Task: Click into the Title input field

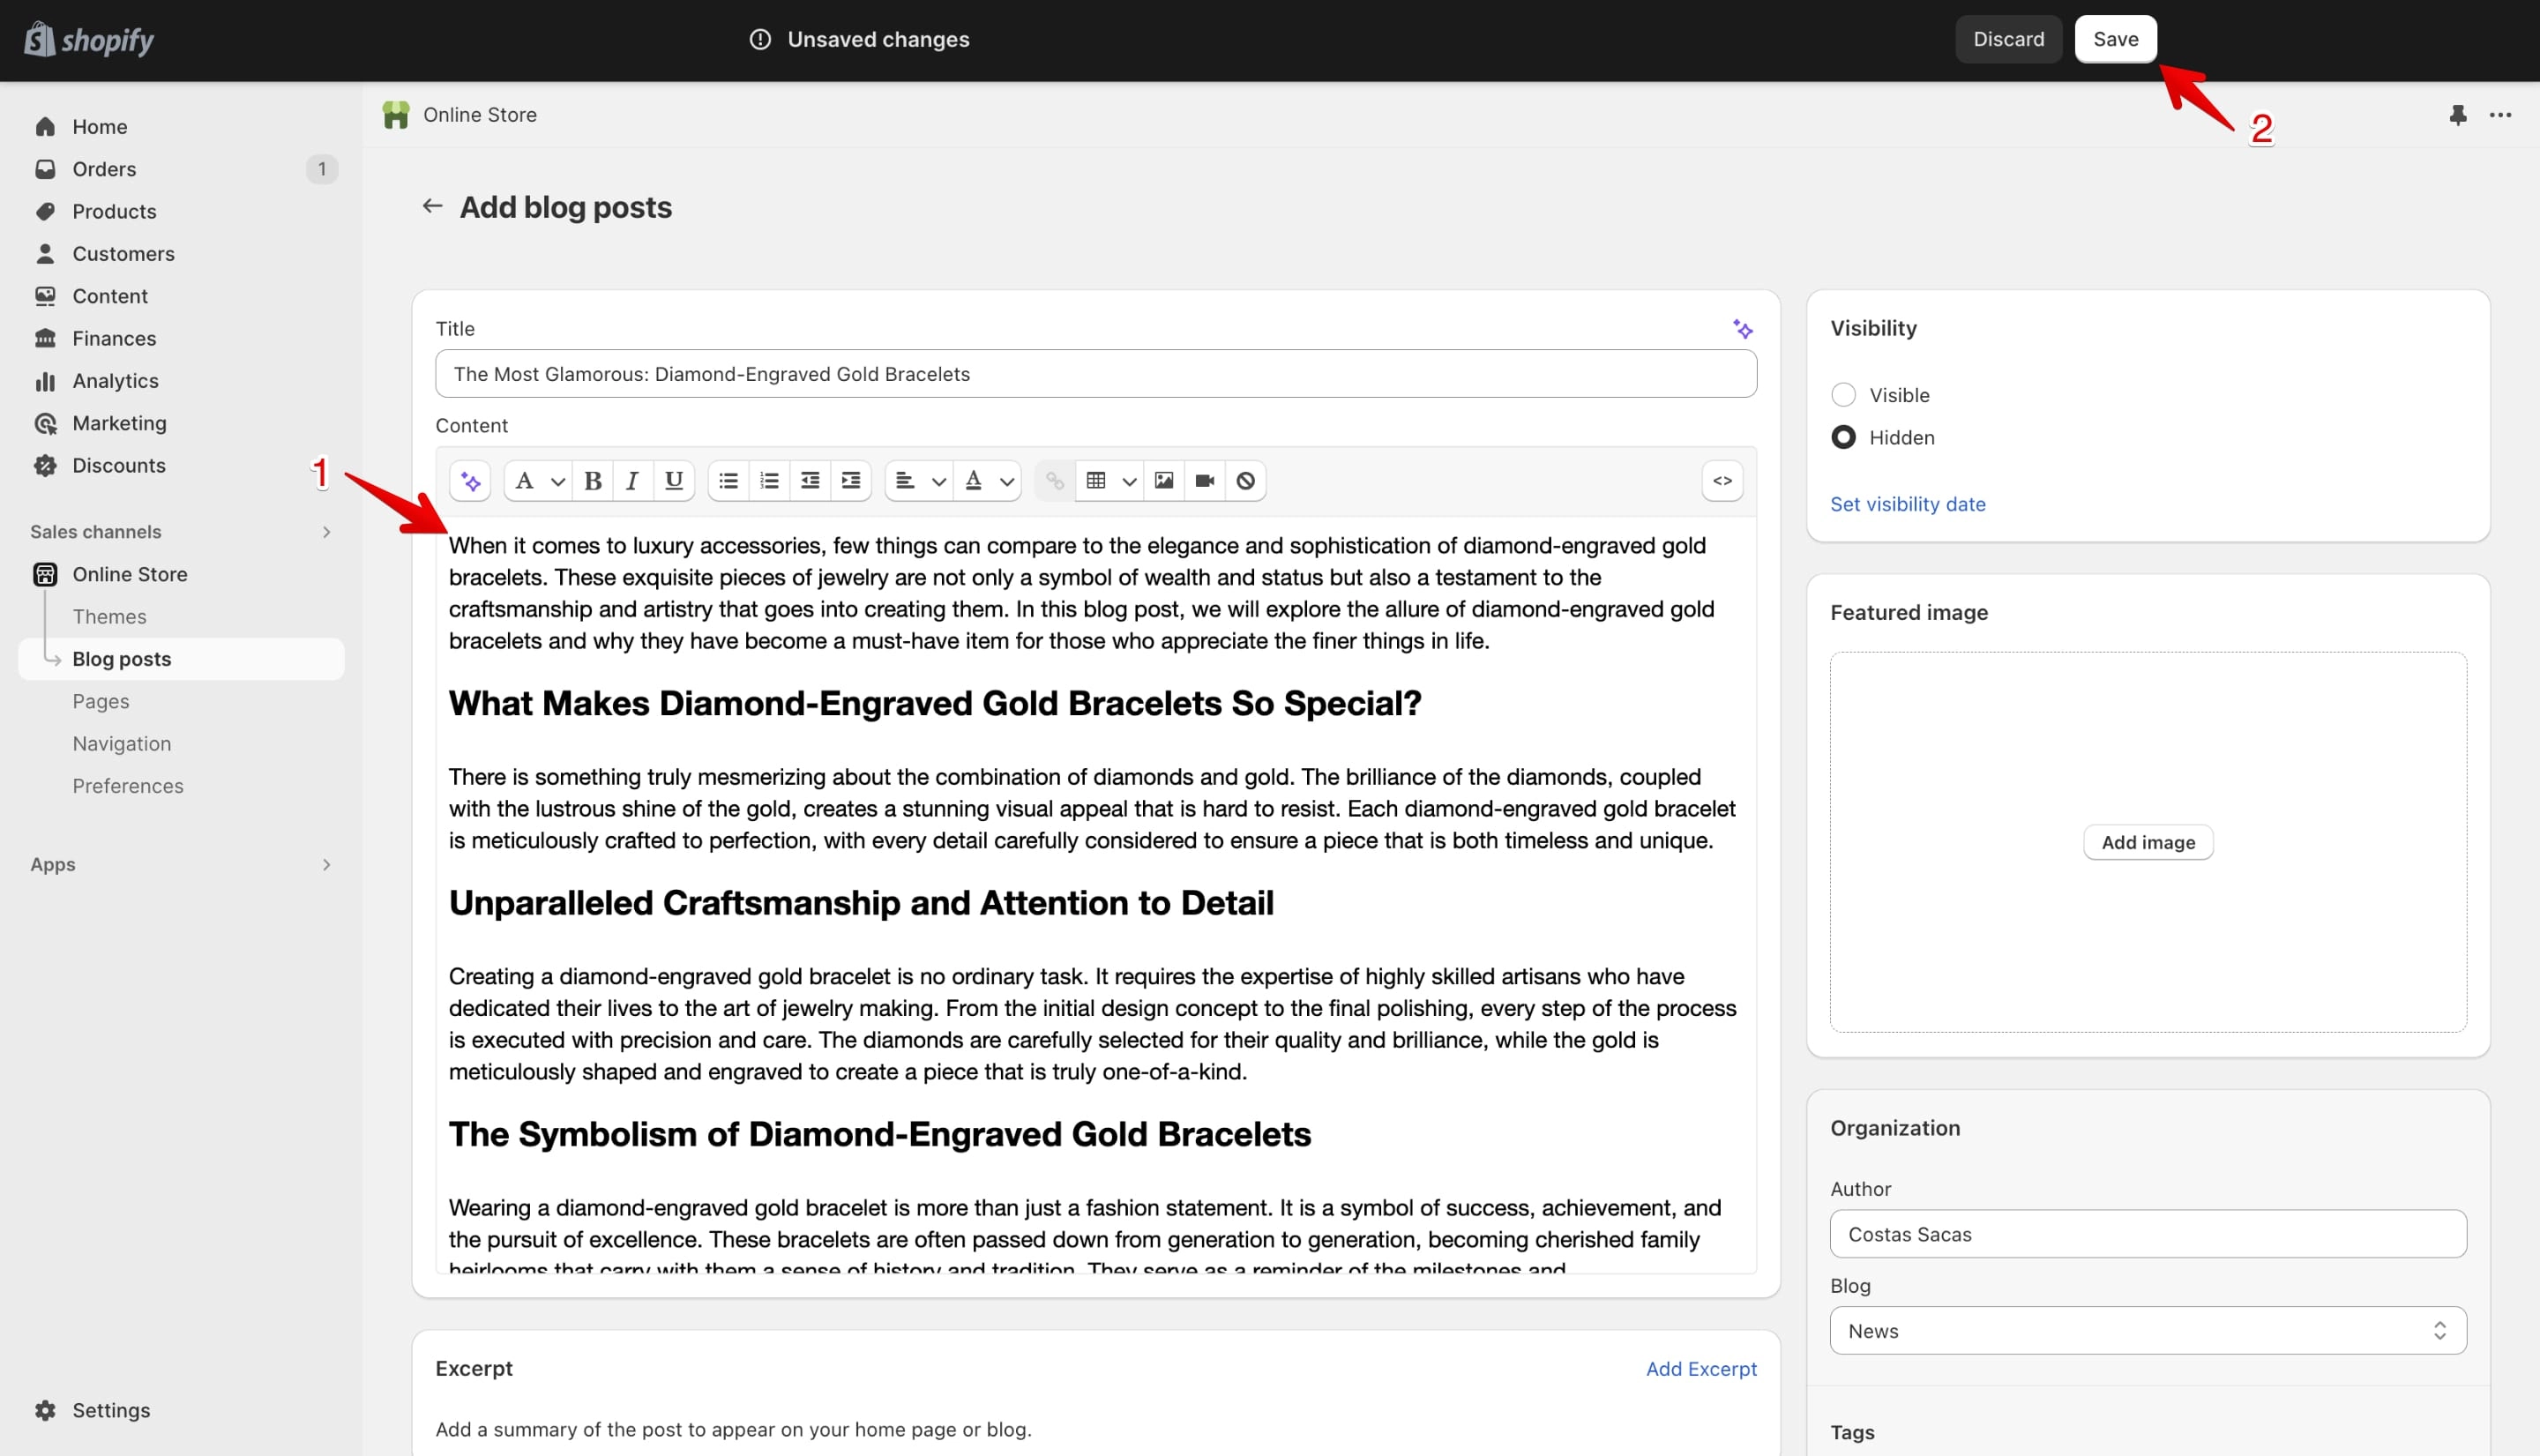Action: click(x=1096, y=374)
